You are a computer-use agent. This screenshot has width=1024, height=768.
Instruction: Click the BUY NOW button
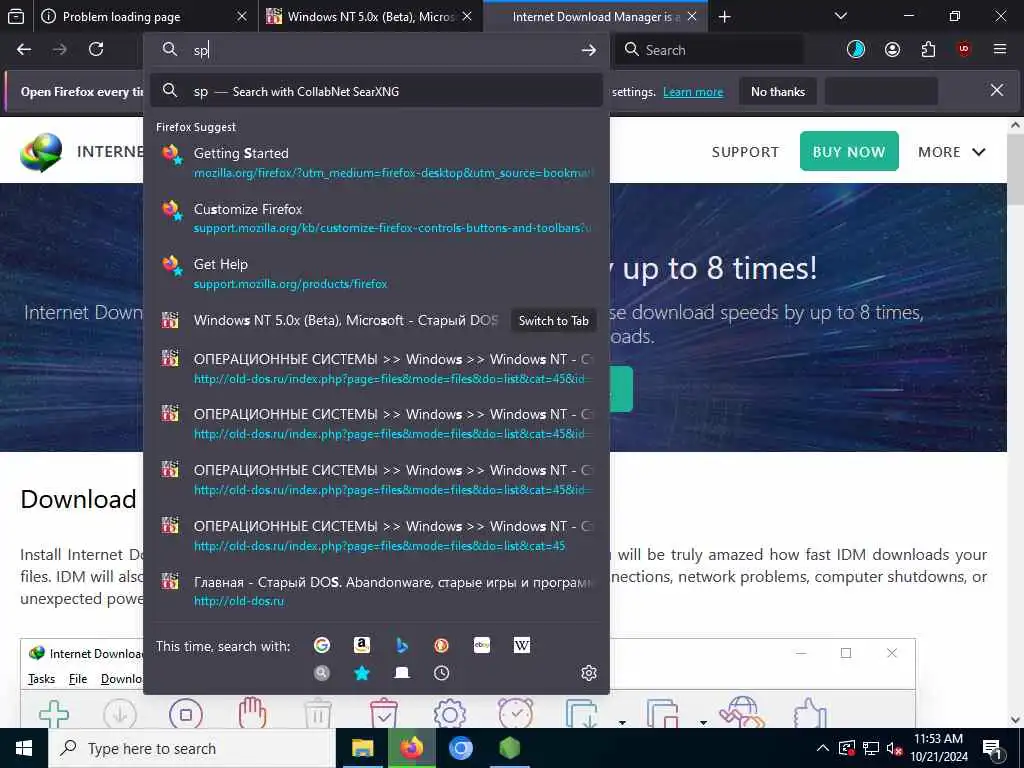pos(849,152)
